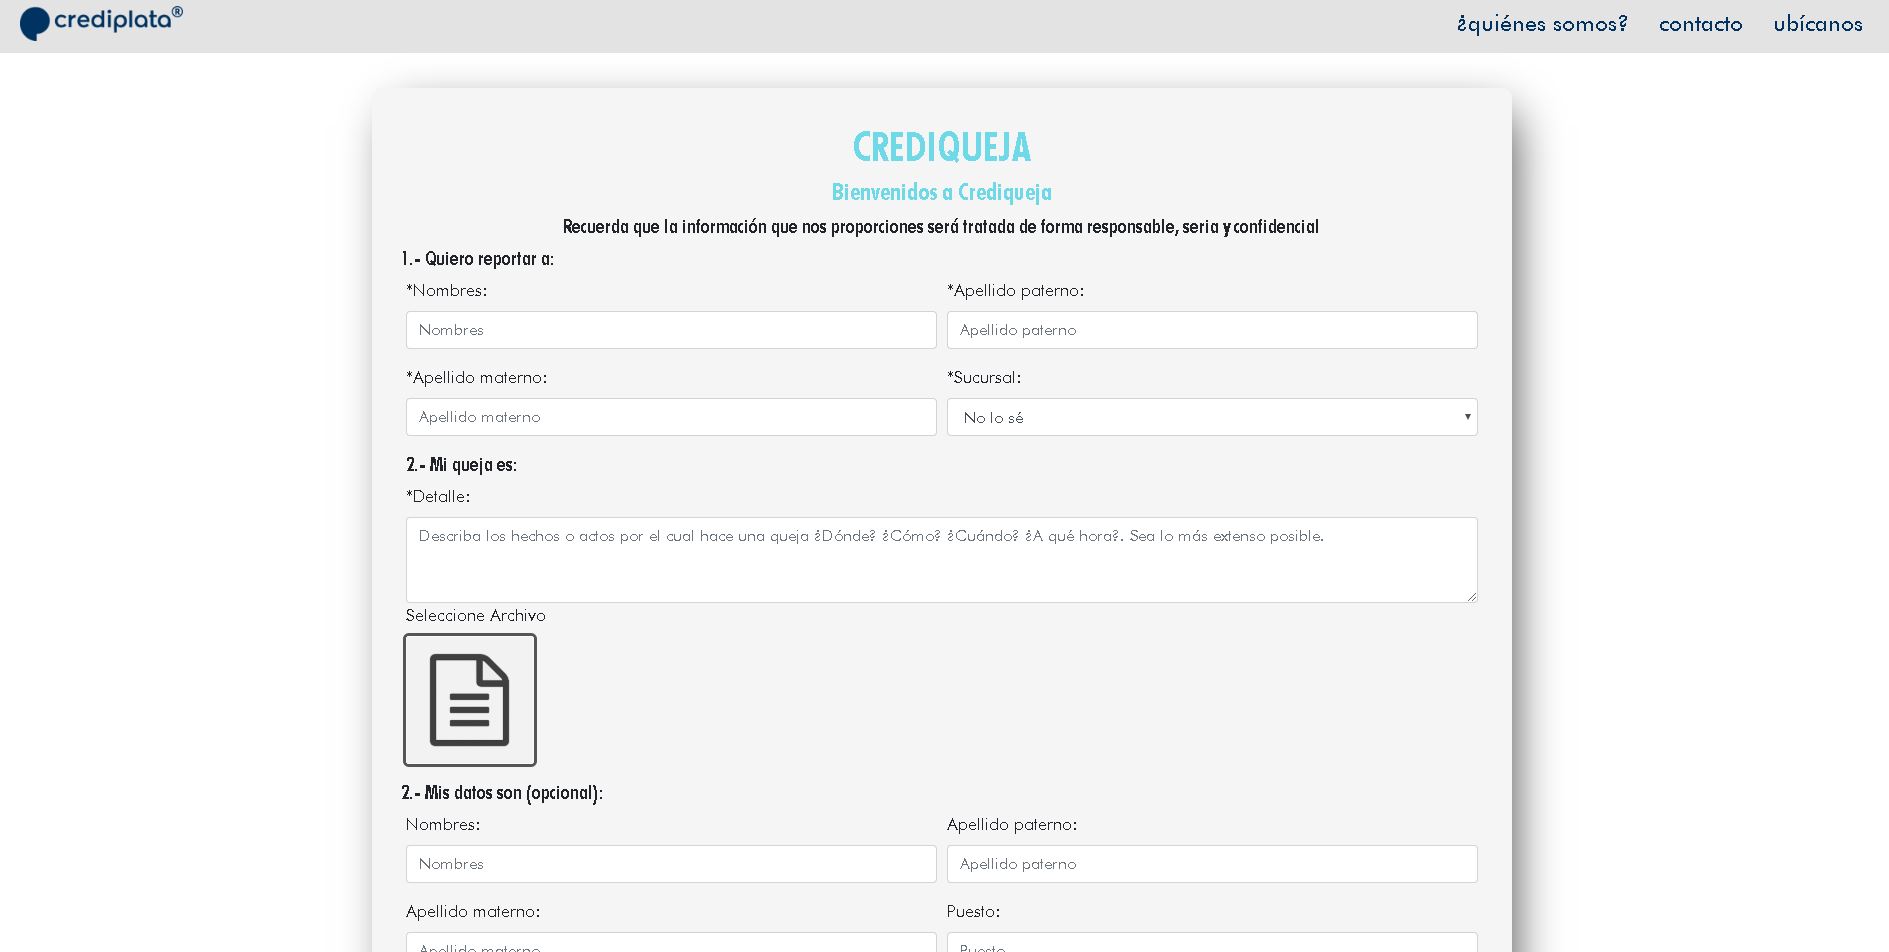The width and height of the screenshot is (1889, 952).
Task: Focus Nombres field under Mis datos
Action: click(671, 864)
